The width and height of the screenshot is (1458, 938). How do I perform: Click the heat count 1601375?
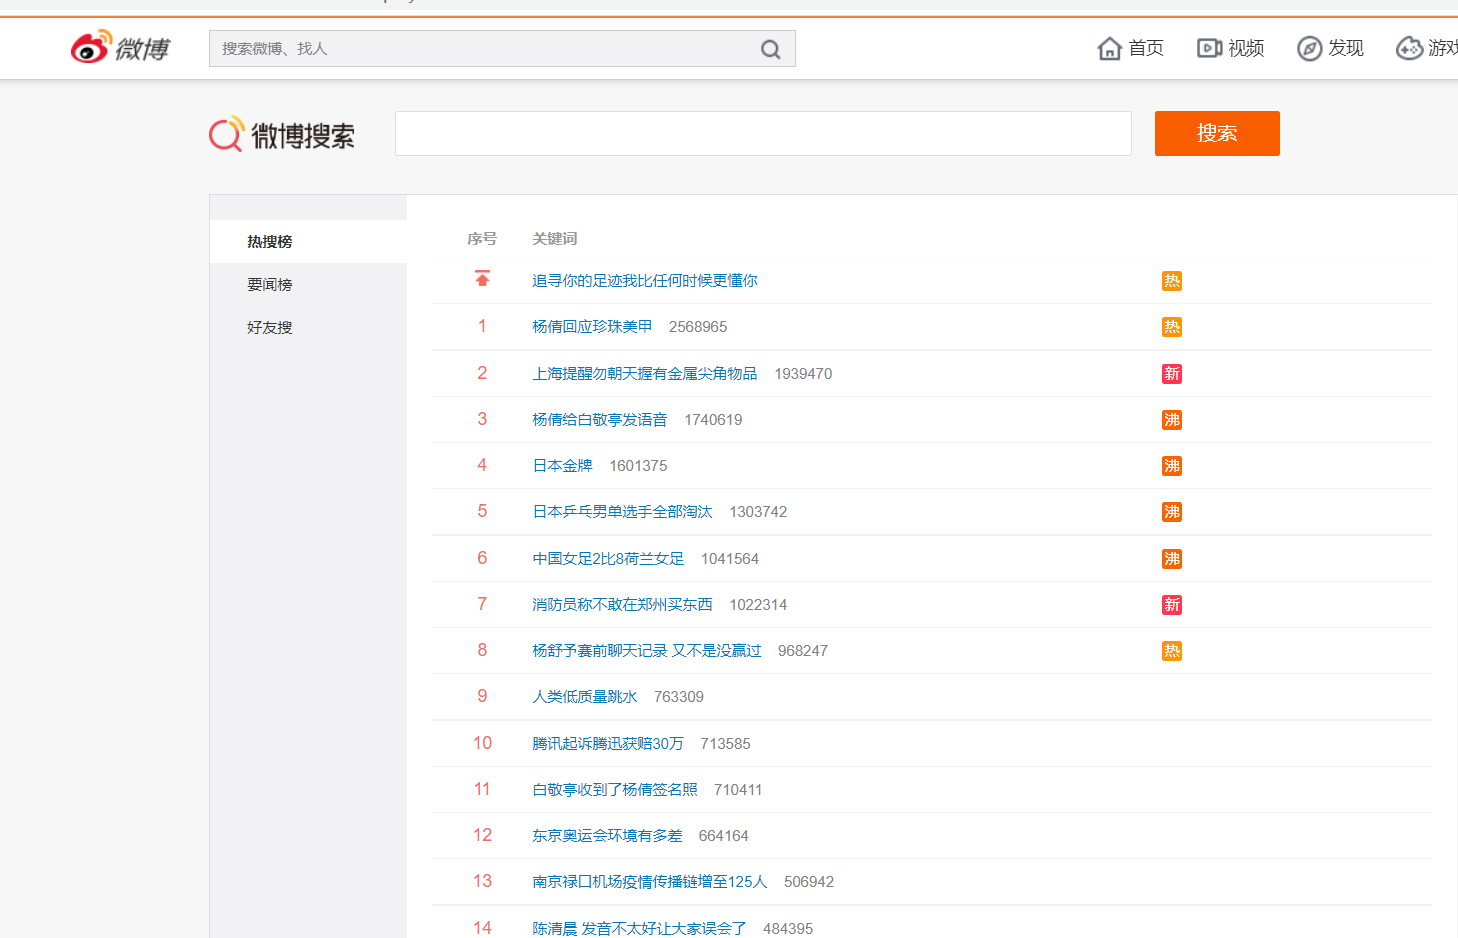pos(638,466)
